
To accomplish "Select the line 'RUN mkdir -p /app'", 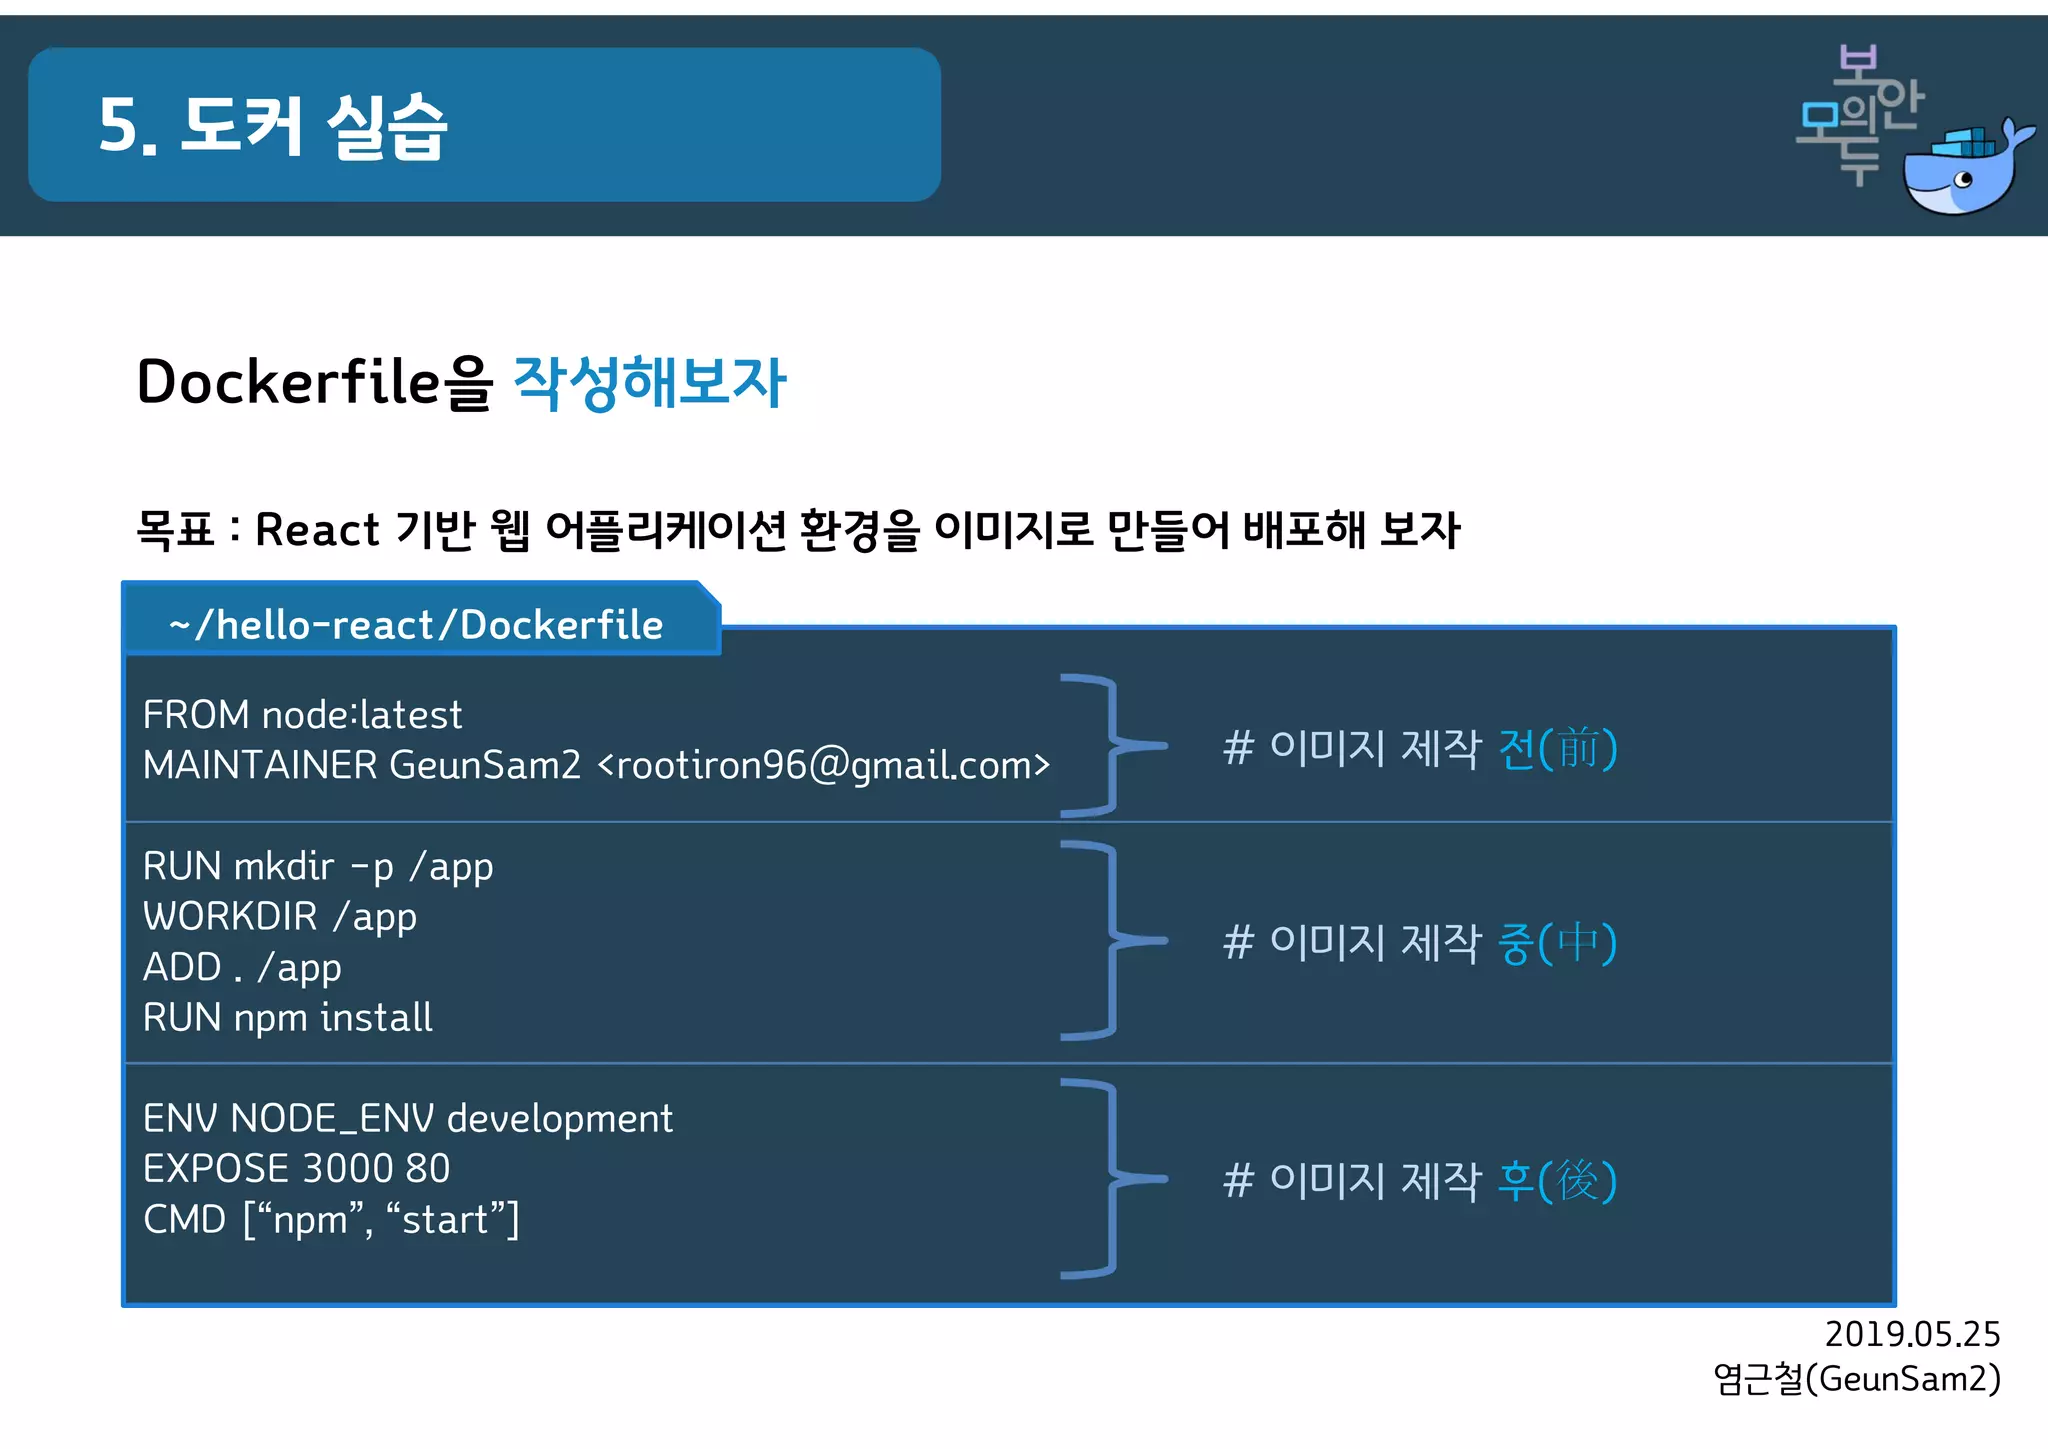I will [x=318, y=866].
